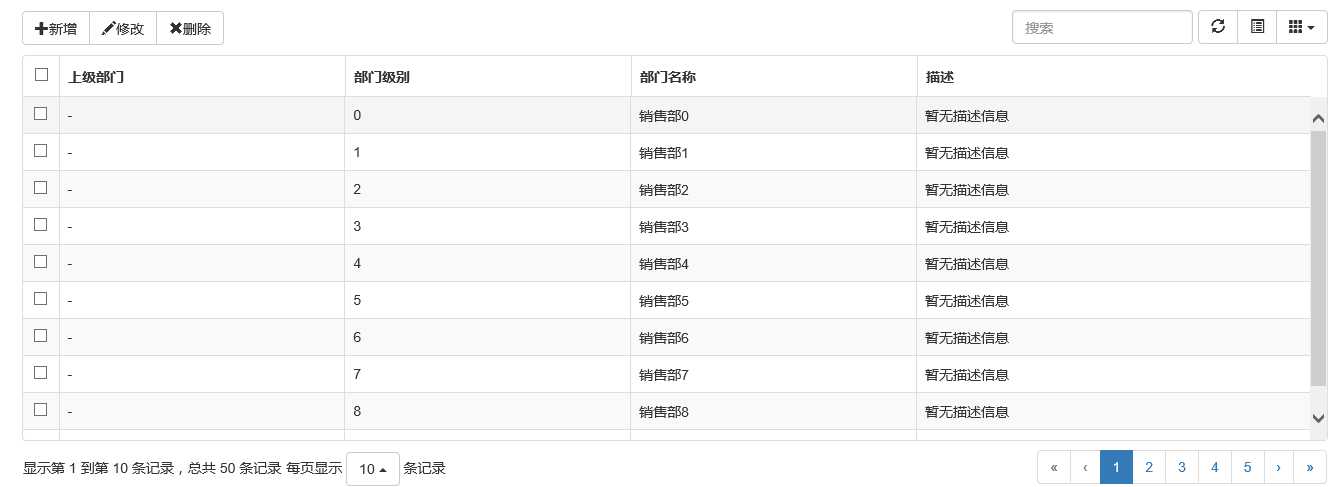Expand the page size 10 dropdown
This screenshot has width=1329, height=487.
[372, 469]
